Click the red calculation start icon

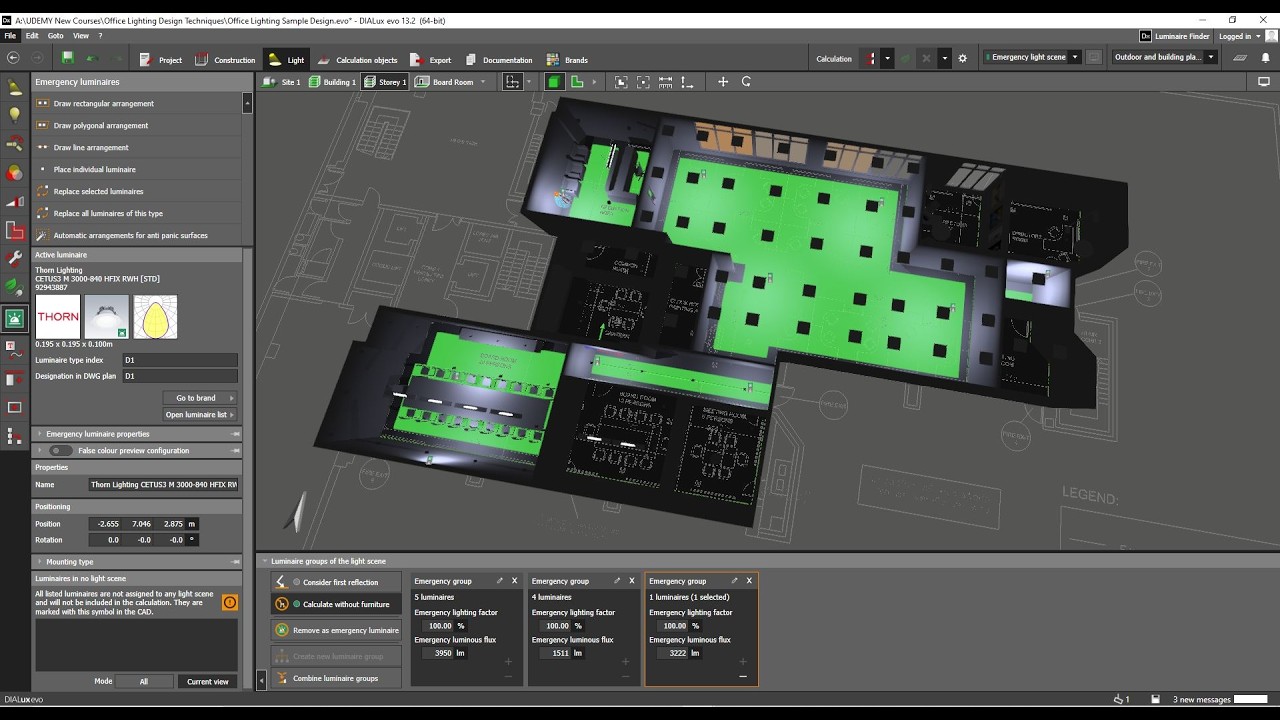(871, 58)
